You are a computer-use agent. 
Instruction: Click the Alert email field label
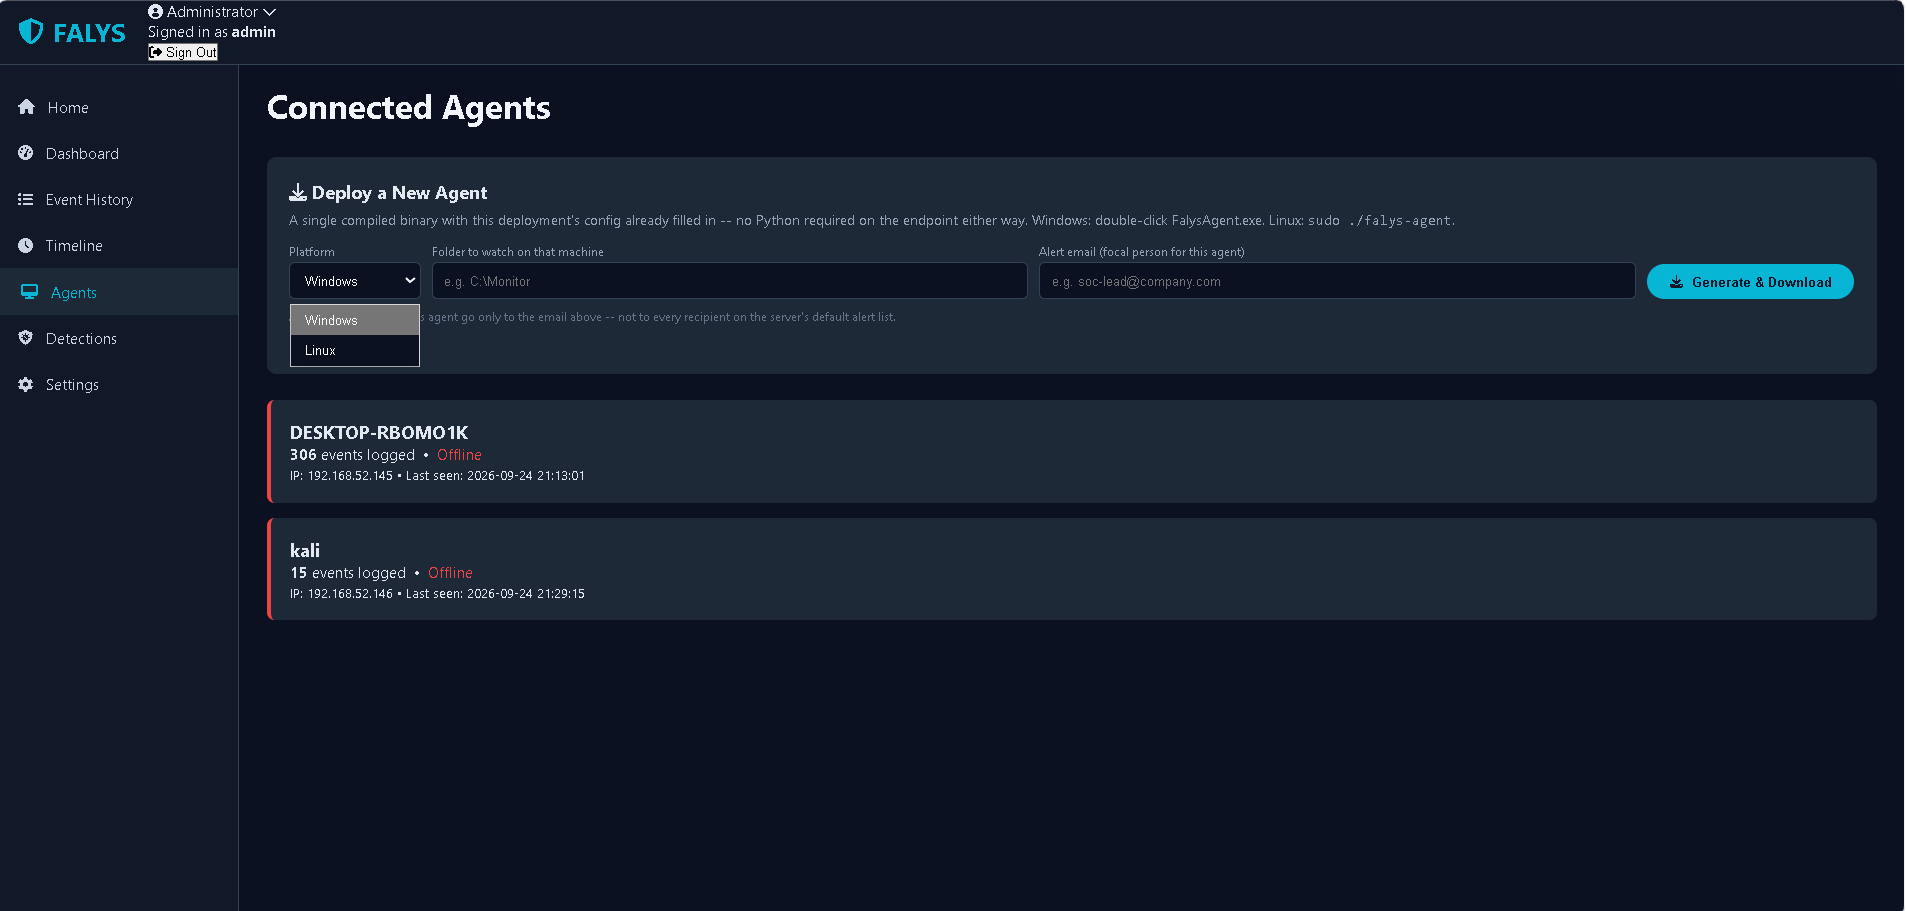pos(1142,252)
